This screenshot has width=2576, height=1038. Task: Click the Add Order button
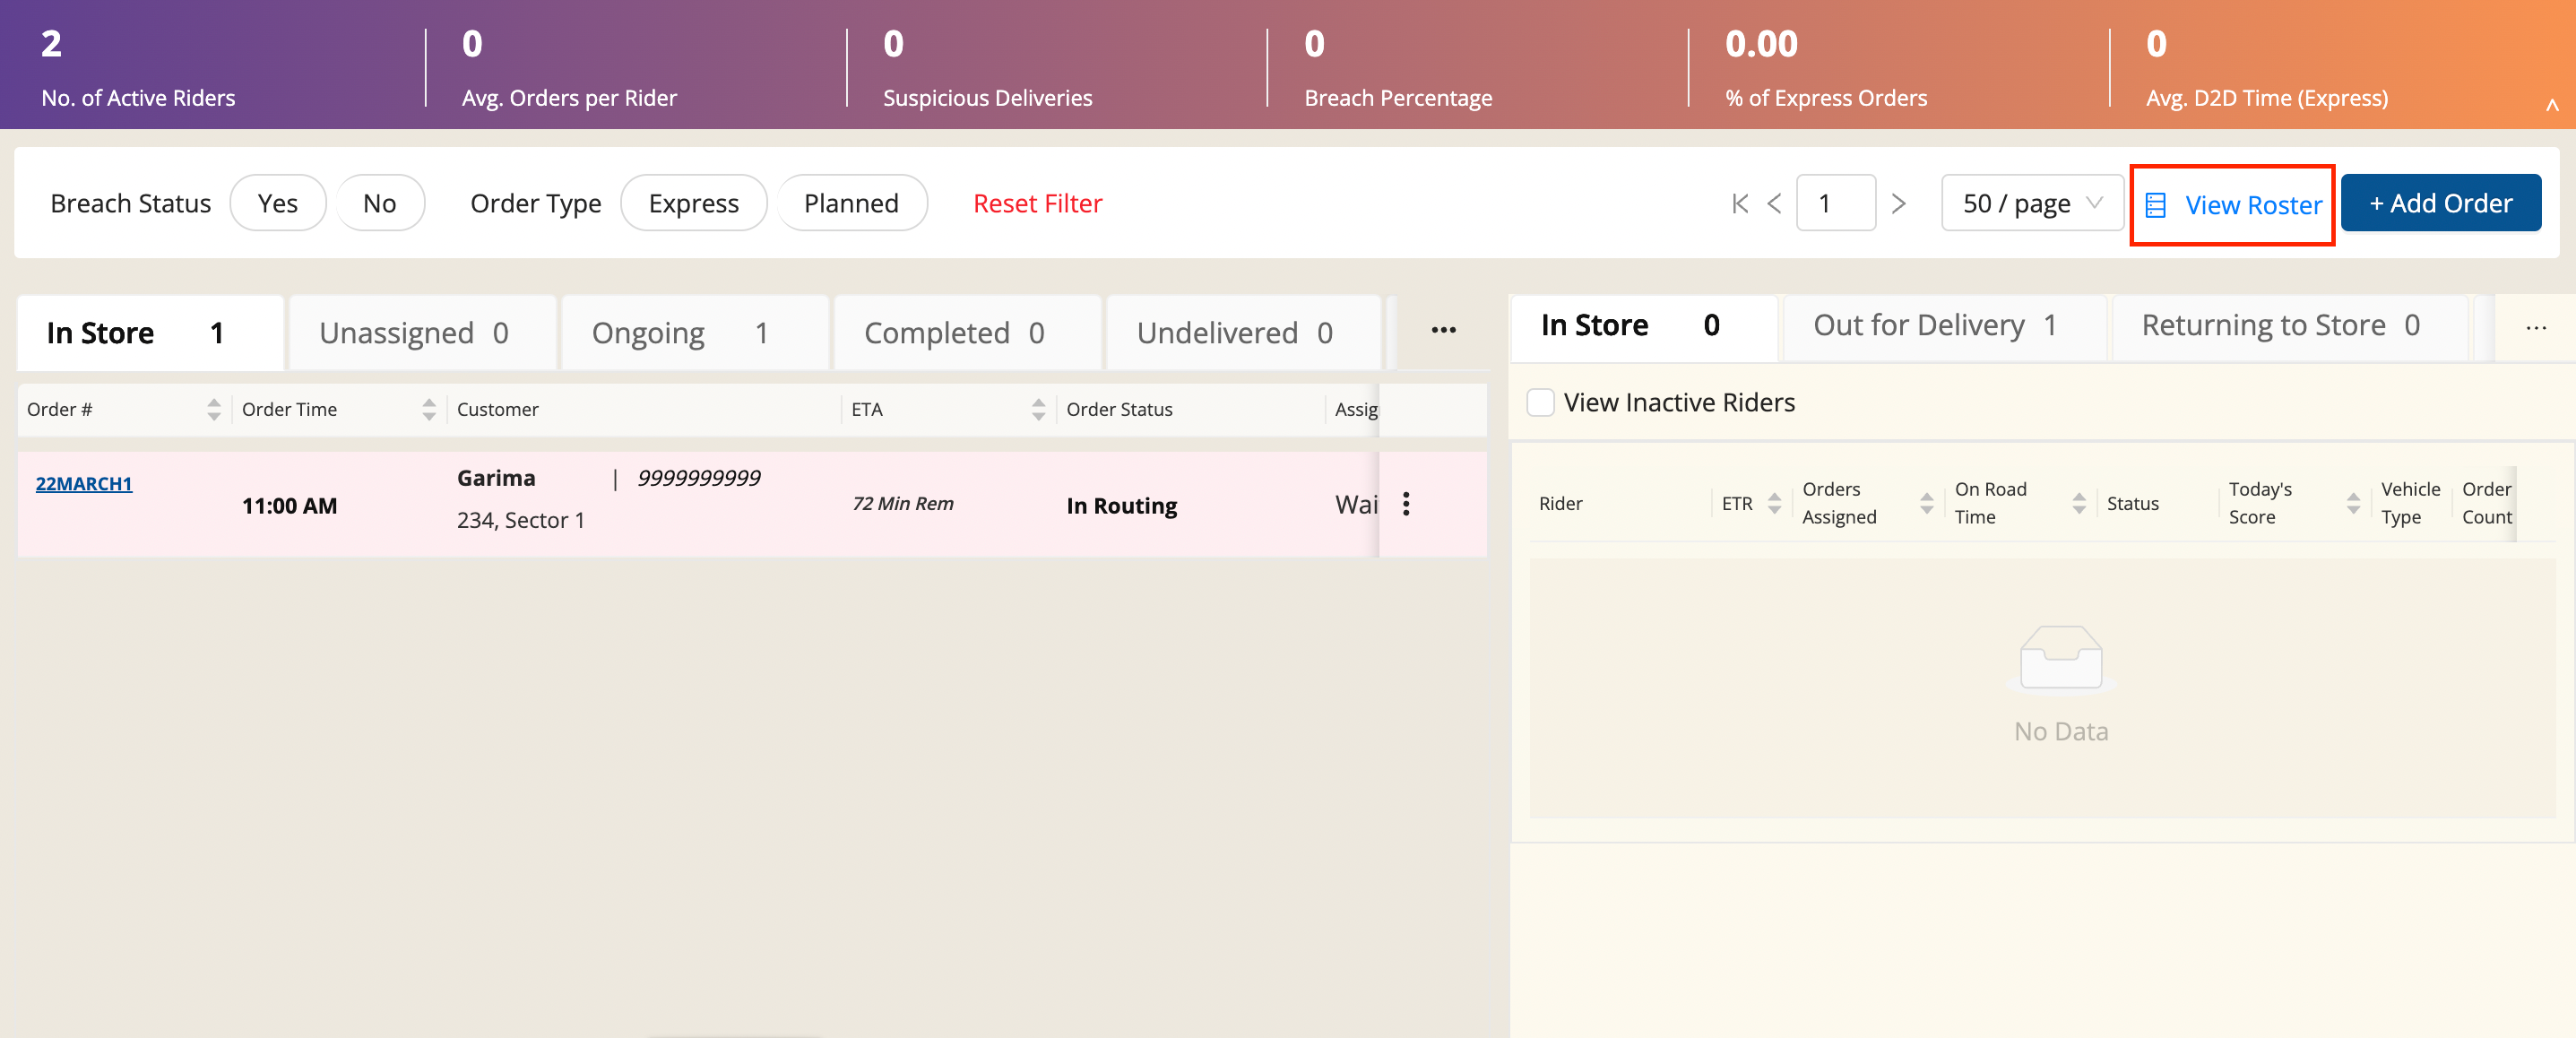[2440, 204]
